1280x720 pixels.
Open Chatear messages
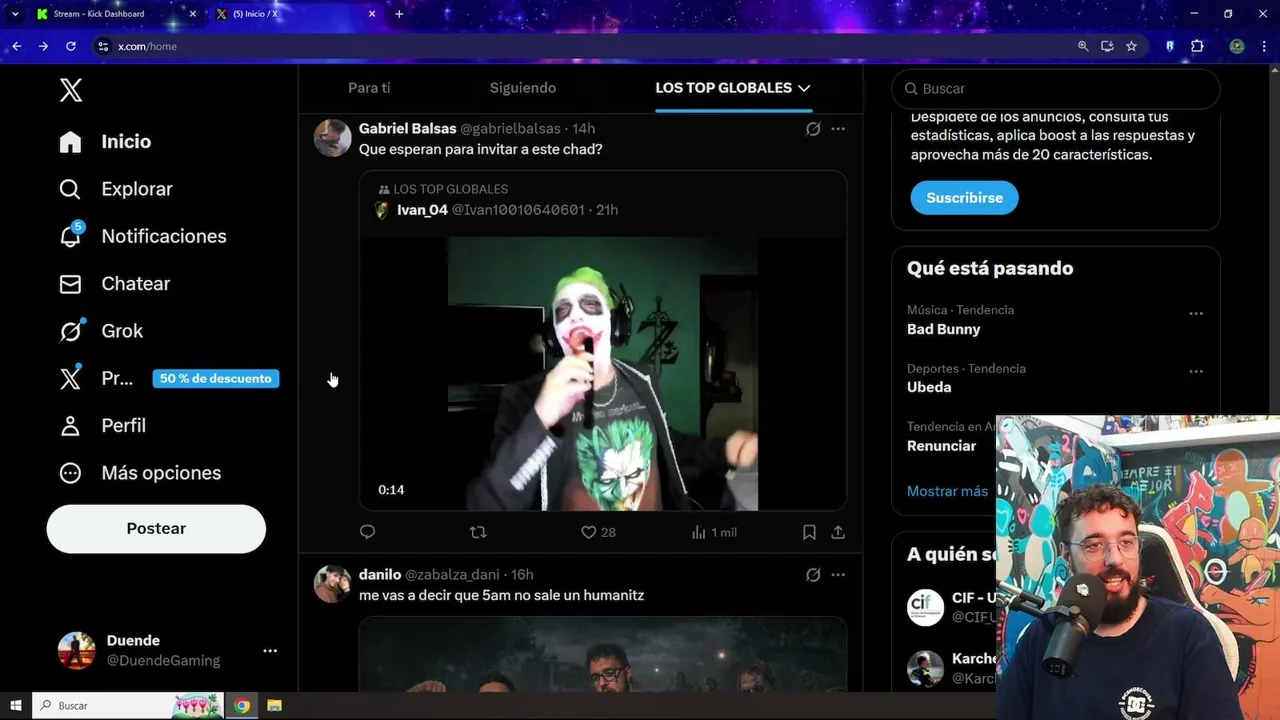(114, 284)
